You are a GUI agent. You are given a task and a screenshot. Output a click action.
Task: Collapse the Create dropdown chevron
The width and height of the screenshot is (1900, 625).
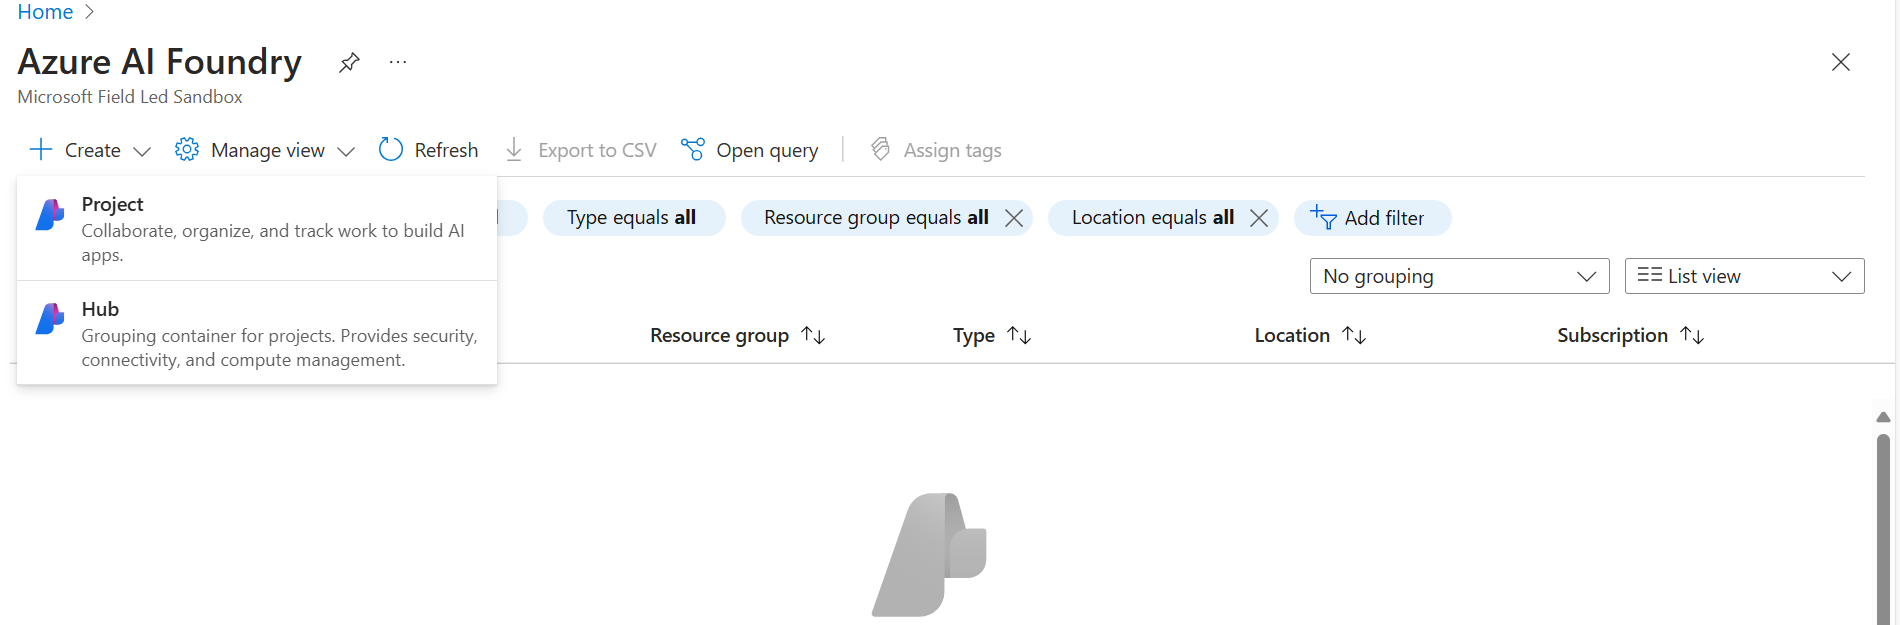point(142,151)
